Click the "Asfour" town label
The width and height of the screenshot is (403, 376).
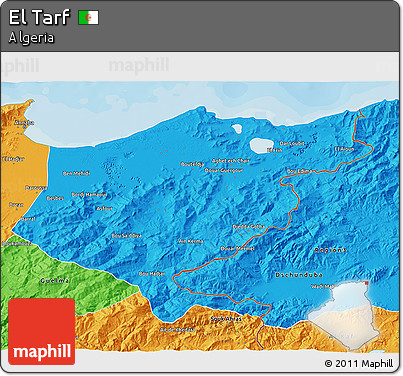[x=104, y=209]
